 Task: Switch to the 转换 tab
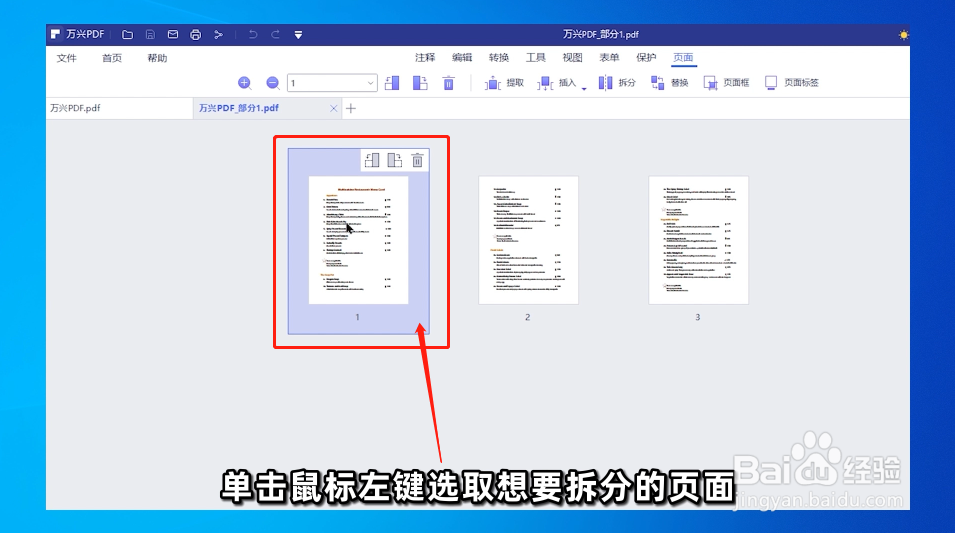499,58
